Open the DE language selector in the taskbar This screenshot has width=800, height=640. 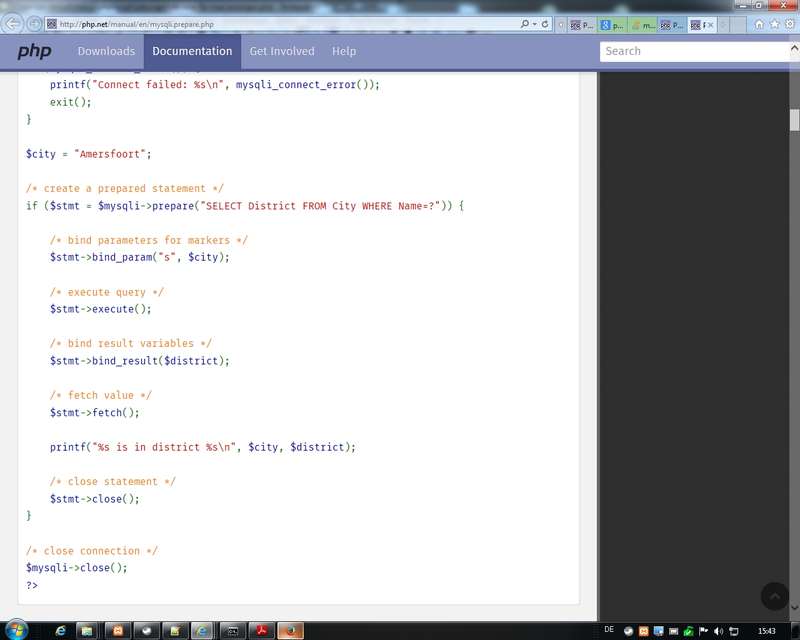pyautogui.click(x=609, y=630)
